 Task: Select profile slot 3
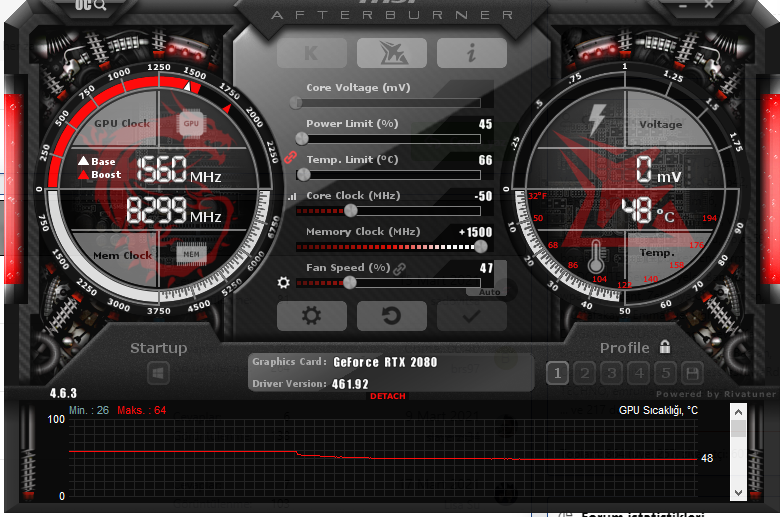[x=612, y=373]
